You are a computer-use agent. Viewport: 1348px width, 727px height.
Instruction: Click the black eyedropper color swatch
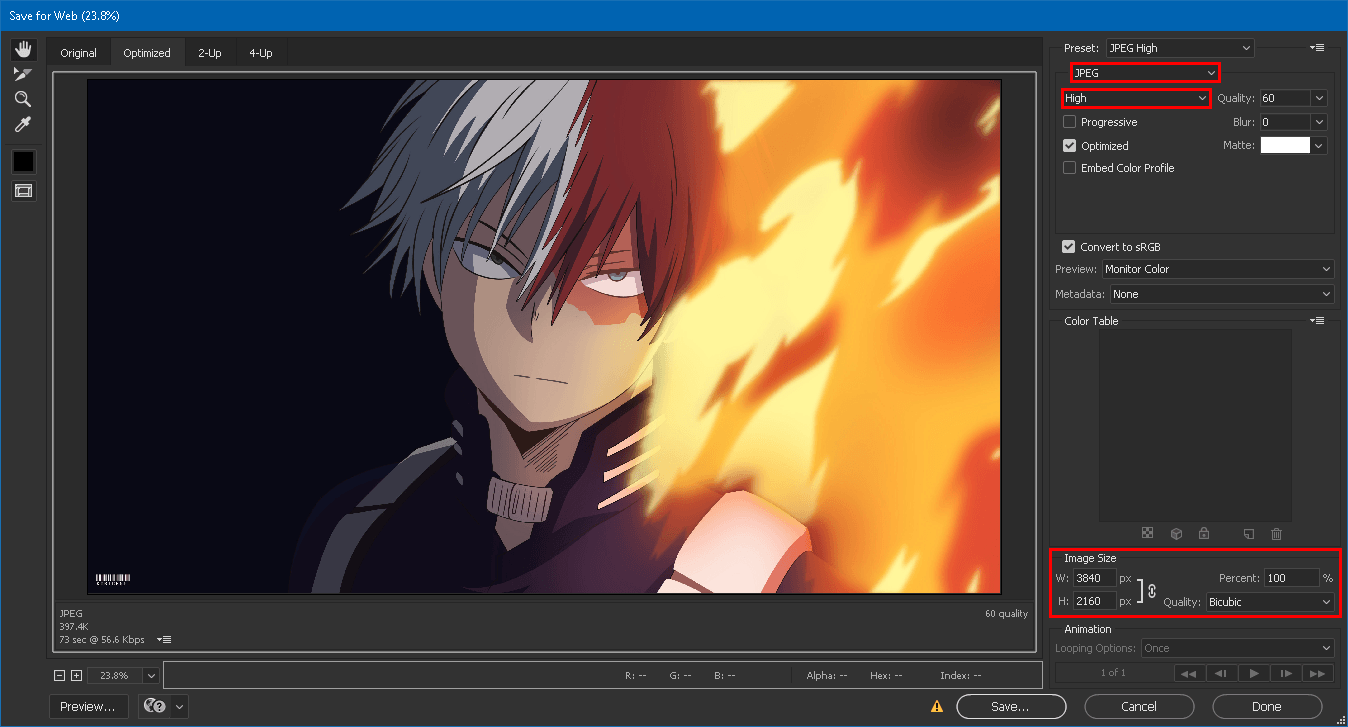click(23, 161)
